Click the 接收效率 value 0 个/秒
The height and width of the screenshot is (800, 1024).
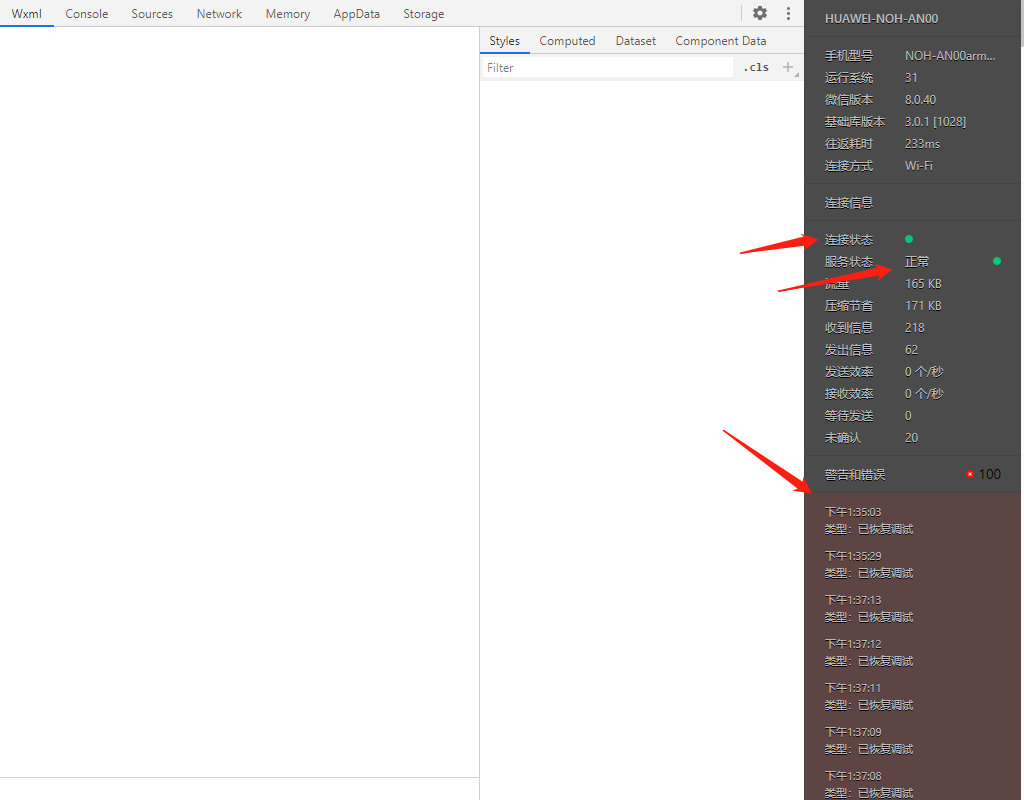pyautogui.click(x=924, y=394)
